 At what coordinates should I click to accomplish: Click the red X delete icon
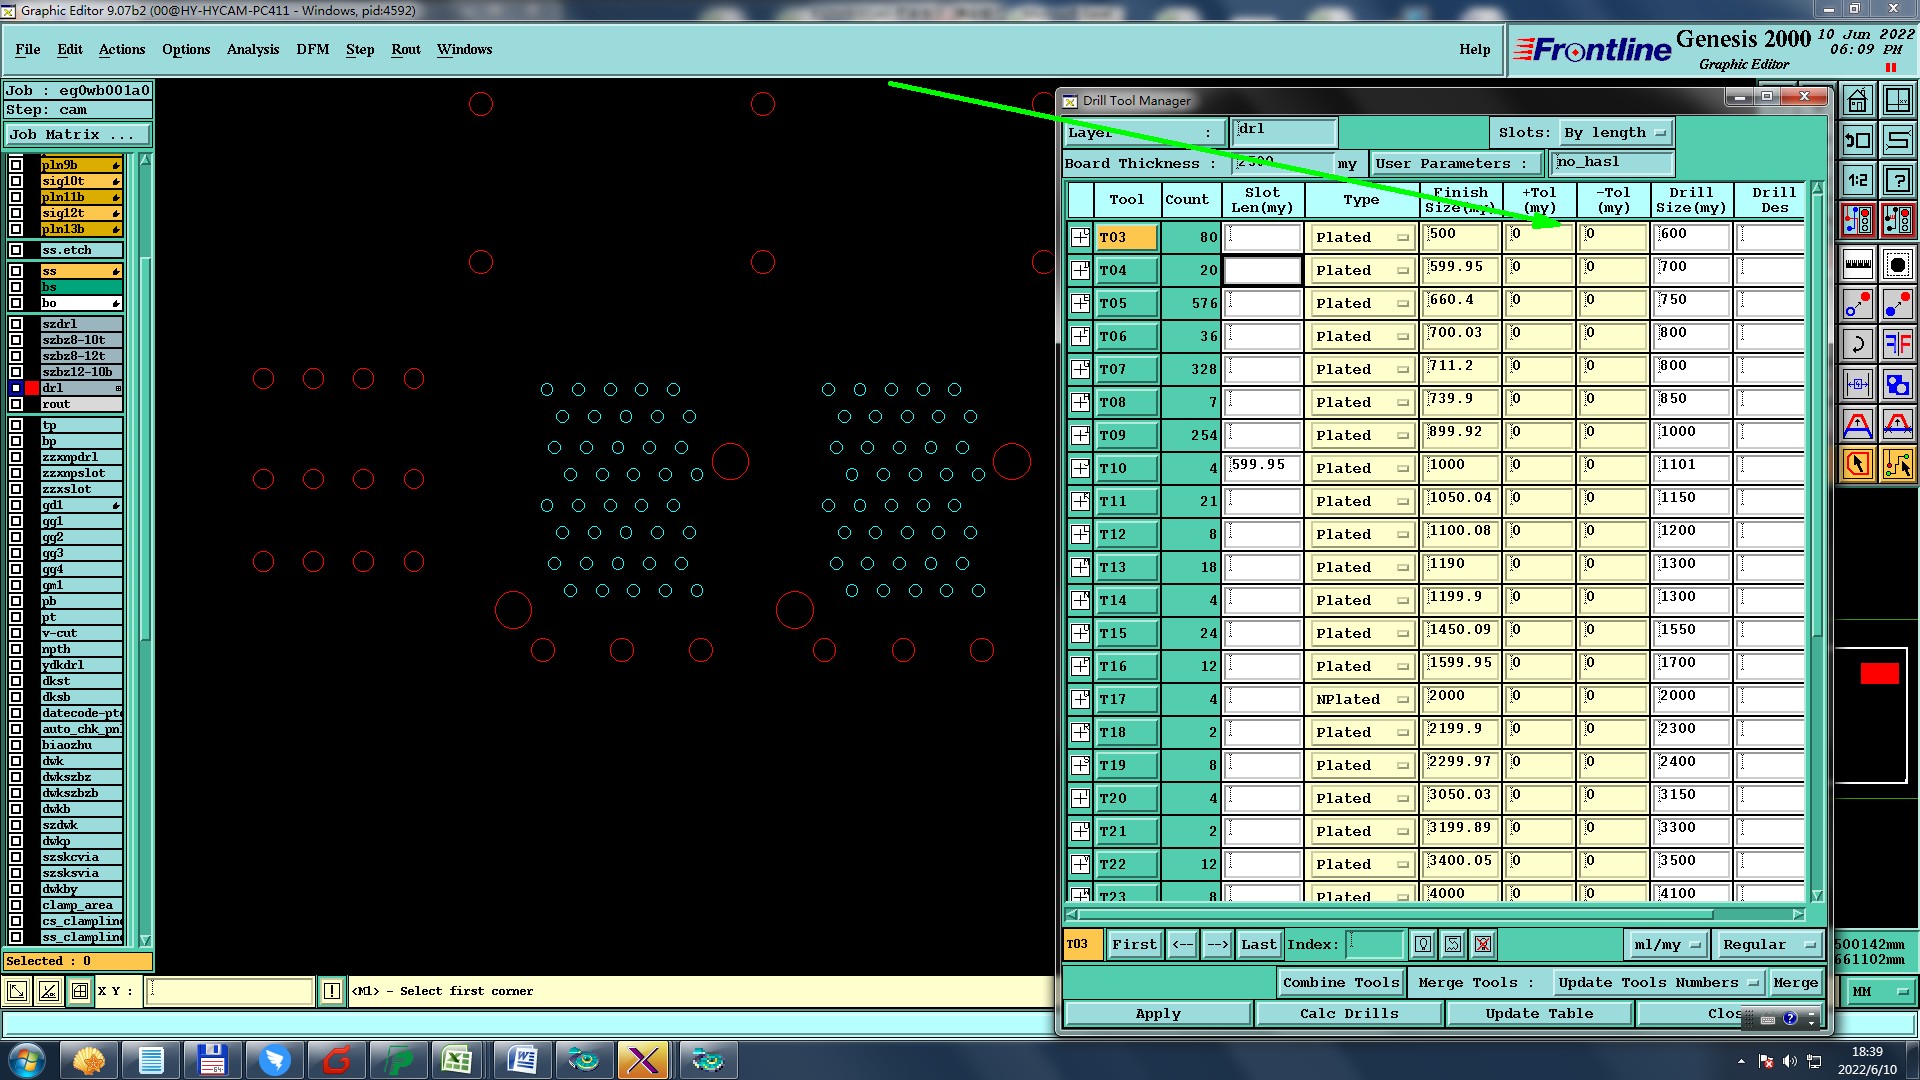point(1483,944)
